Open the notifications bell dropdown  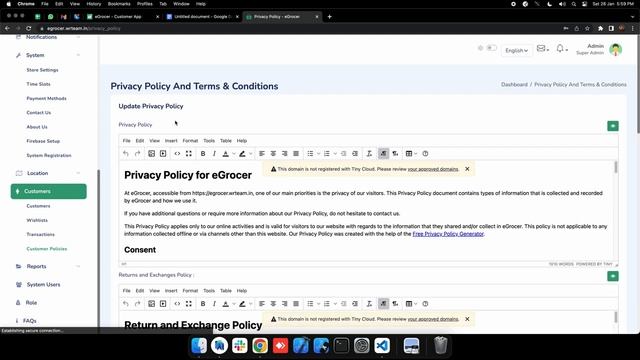[562, 49]
